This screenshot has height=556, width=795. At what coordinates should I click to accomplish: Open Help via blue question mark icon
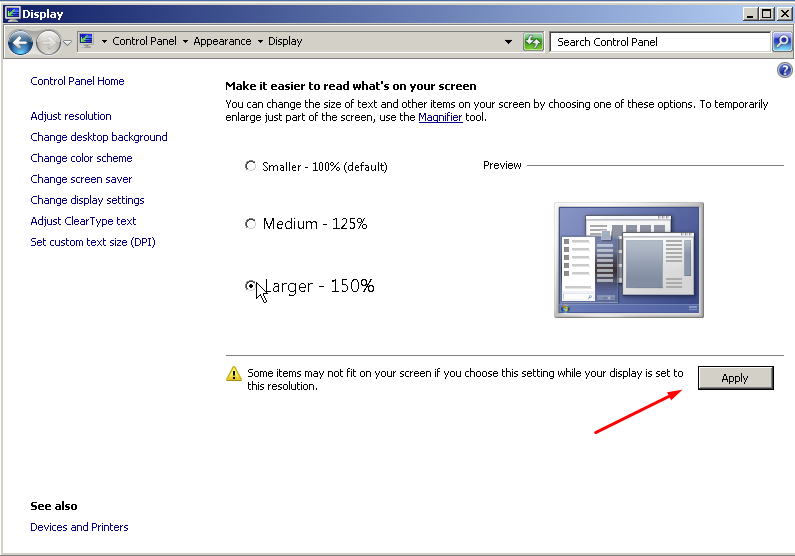click(784, 70)
